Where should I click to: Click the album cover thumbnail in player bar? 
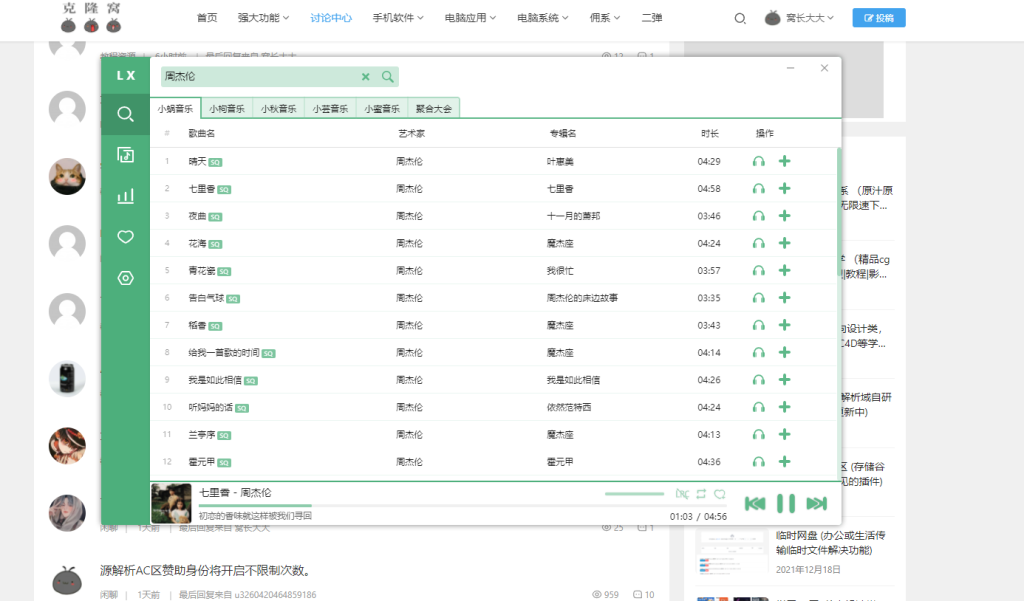[x=171, y=503]
